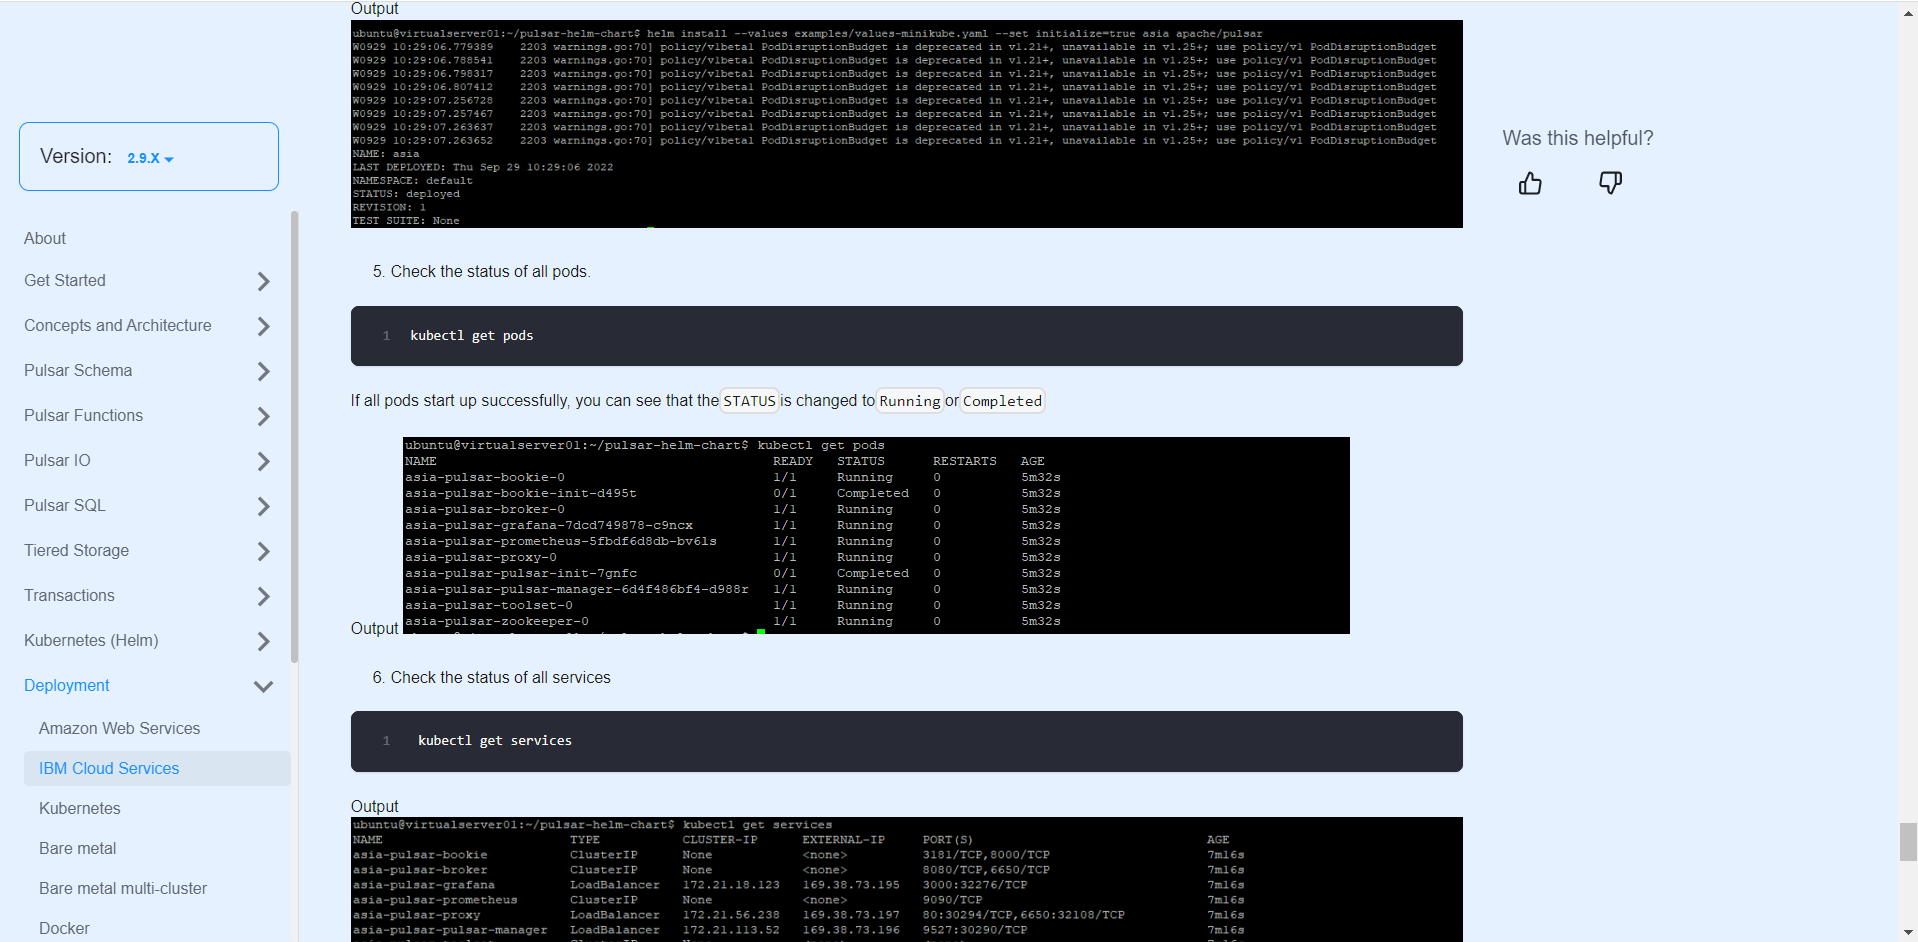Expand the Pulsar SQL chevron

click(263, 506)
